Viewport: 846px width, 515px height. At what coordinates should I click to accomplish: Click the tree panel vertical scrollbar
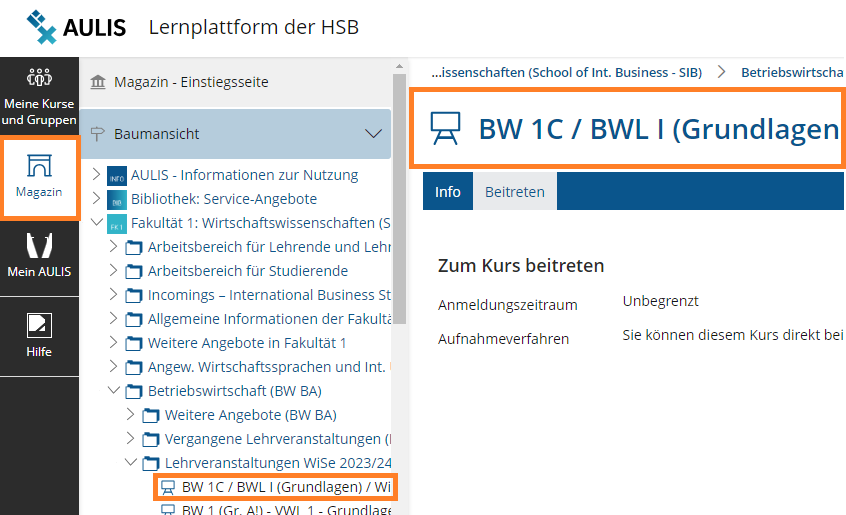click(x=399, y=199)
